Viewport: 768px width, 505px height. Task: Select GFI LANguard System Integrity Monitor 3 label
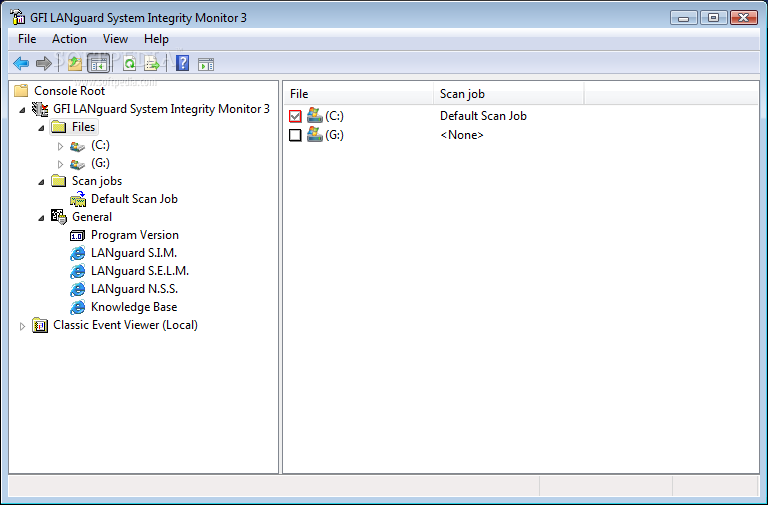tap(161, 109)
